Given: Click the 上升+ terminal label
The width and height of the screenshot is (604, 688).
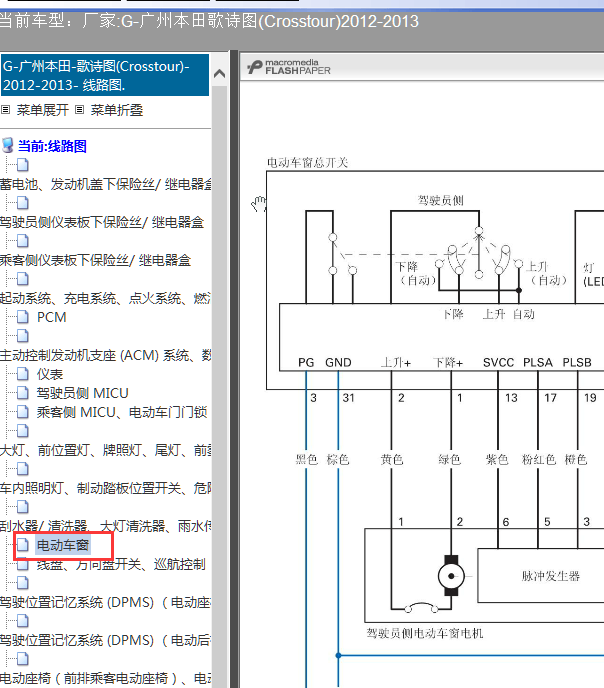Looking at the screenshot, I should click(396, 362).
